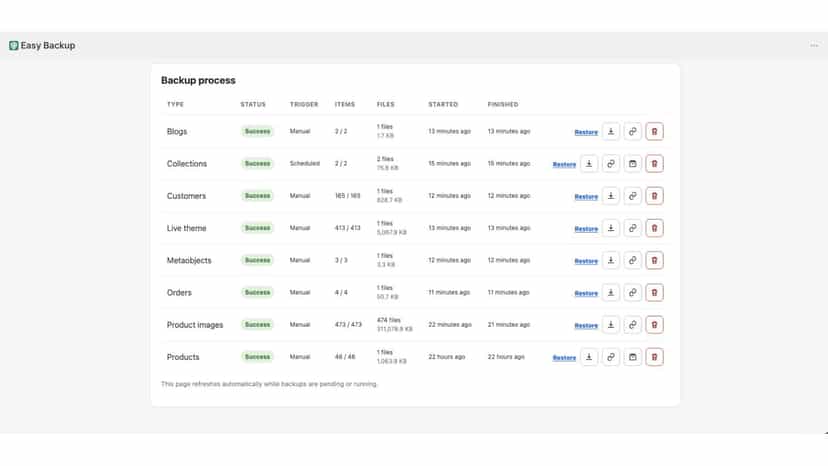Click the Trigger column header

tap(304, 105)
